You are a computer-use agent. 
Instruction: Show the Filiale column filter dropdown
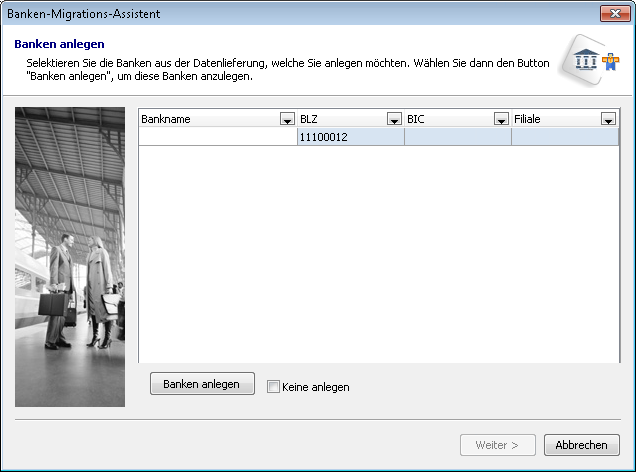pos(608,119)
